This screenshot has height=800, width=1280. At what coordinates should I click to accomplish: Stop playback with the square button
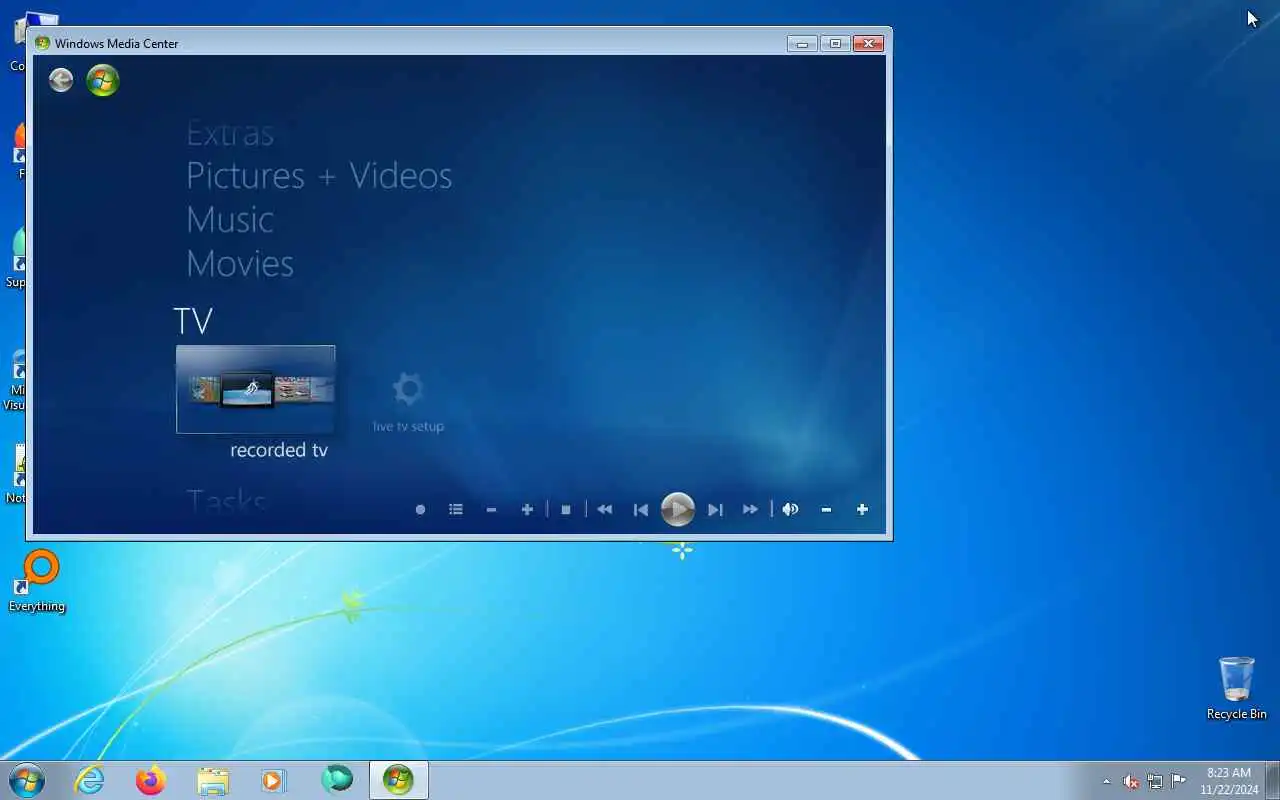pyautogui.click(x=566, y=509)
